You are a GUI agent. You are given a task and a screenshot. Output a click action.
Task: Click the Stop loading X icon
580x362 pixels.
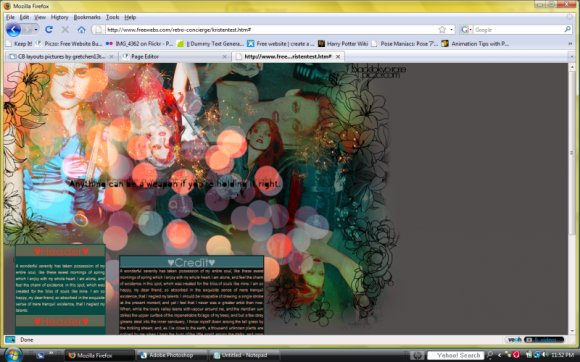point(65,30)
